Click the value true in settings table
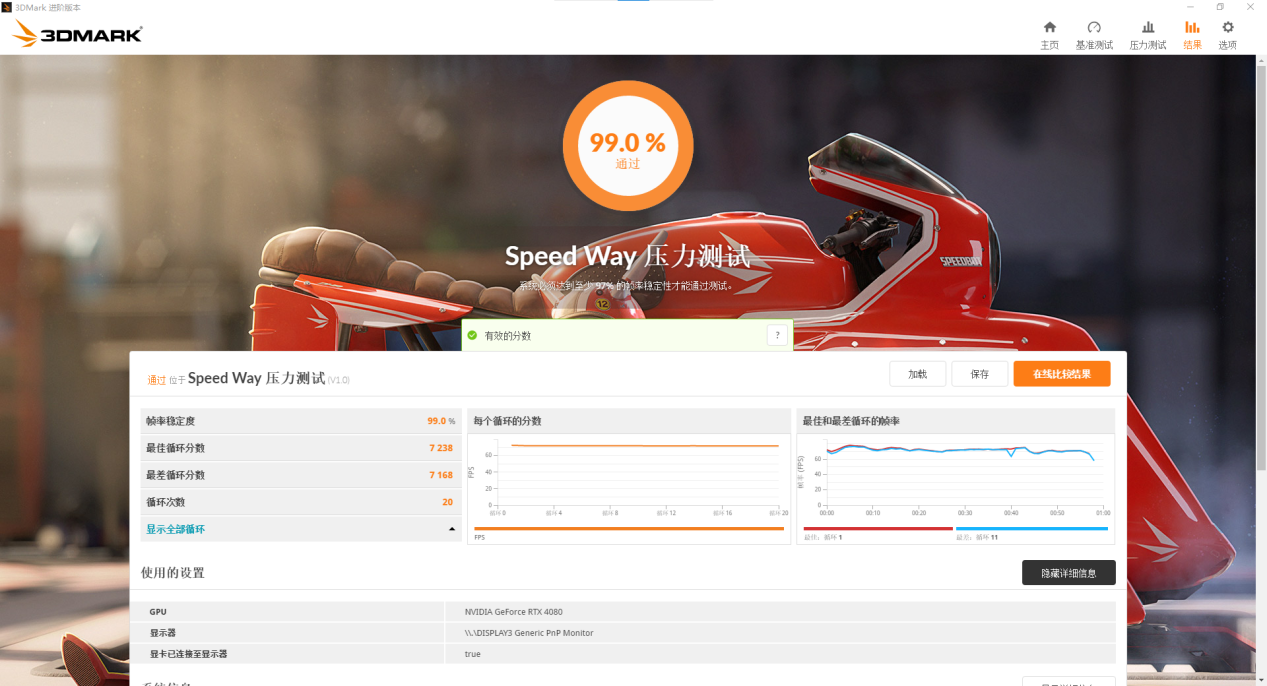This screenshot has width=1267, height=686. pos(473,654)
